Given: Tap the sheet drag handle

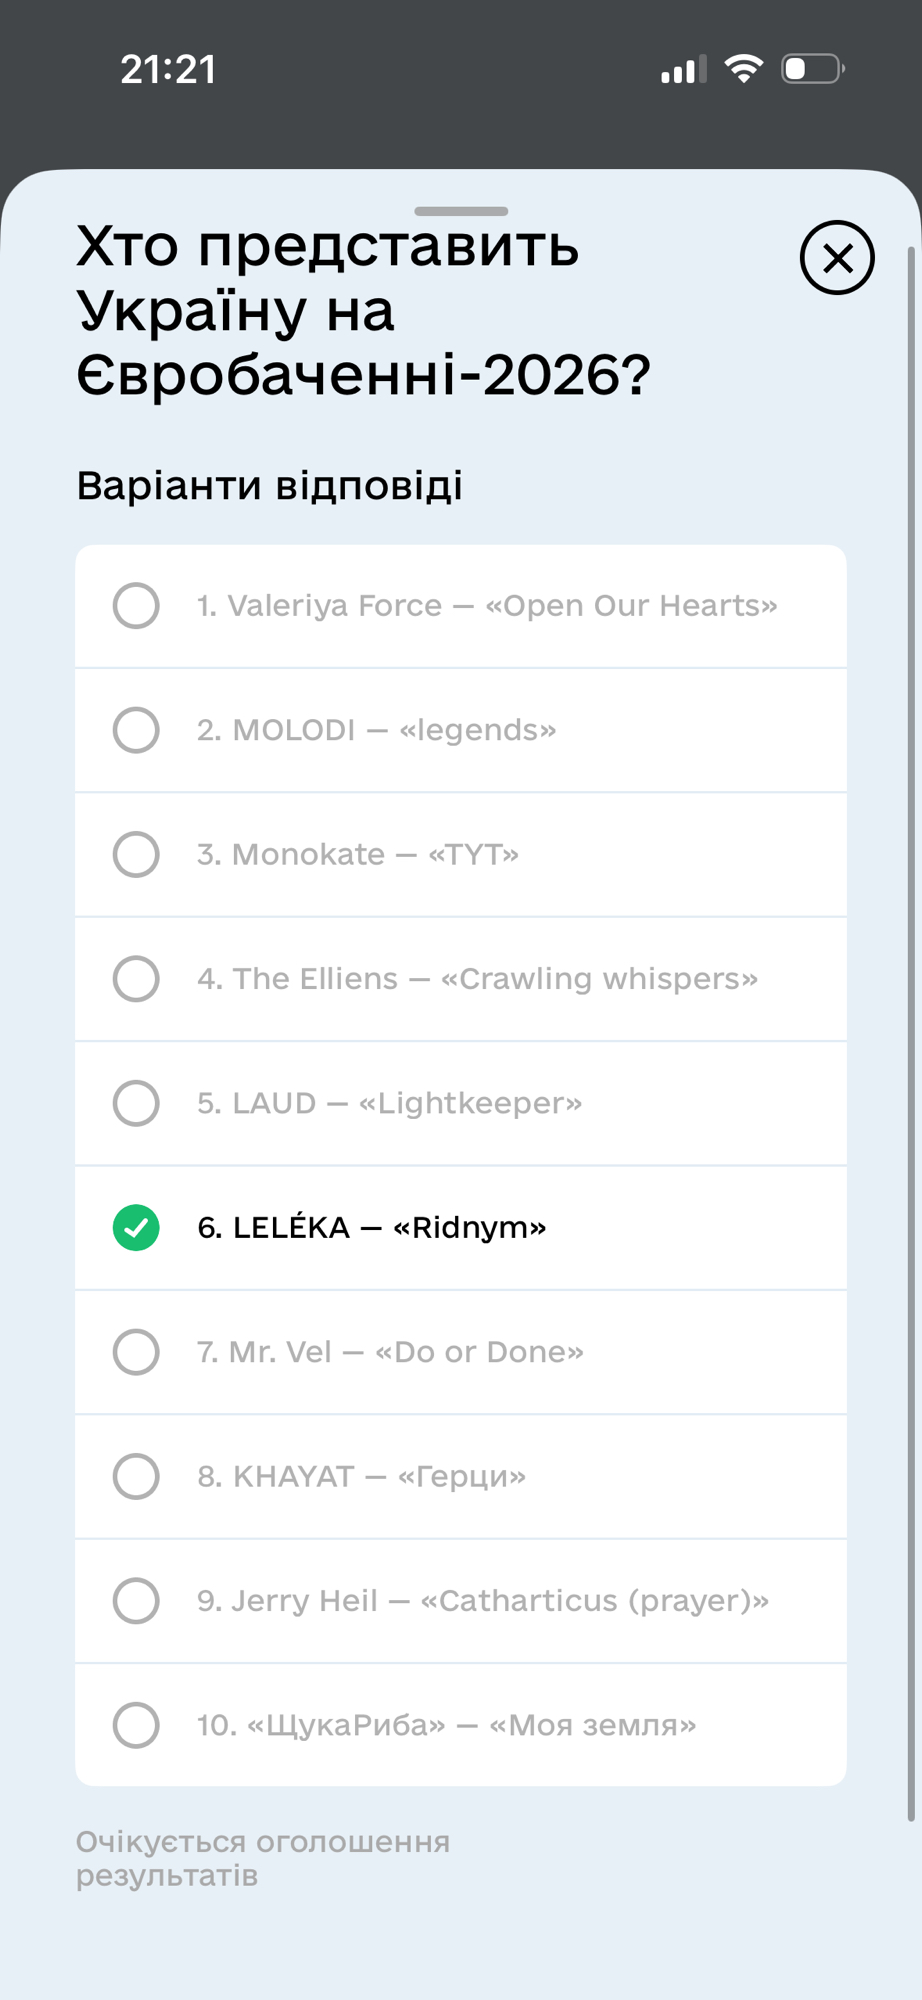Looking at the screenshot, I should (x=461, y=211).
